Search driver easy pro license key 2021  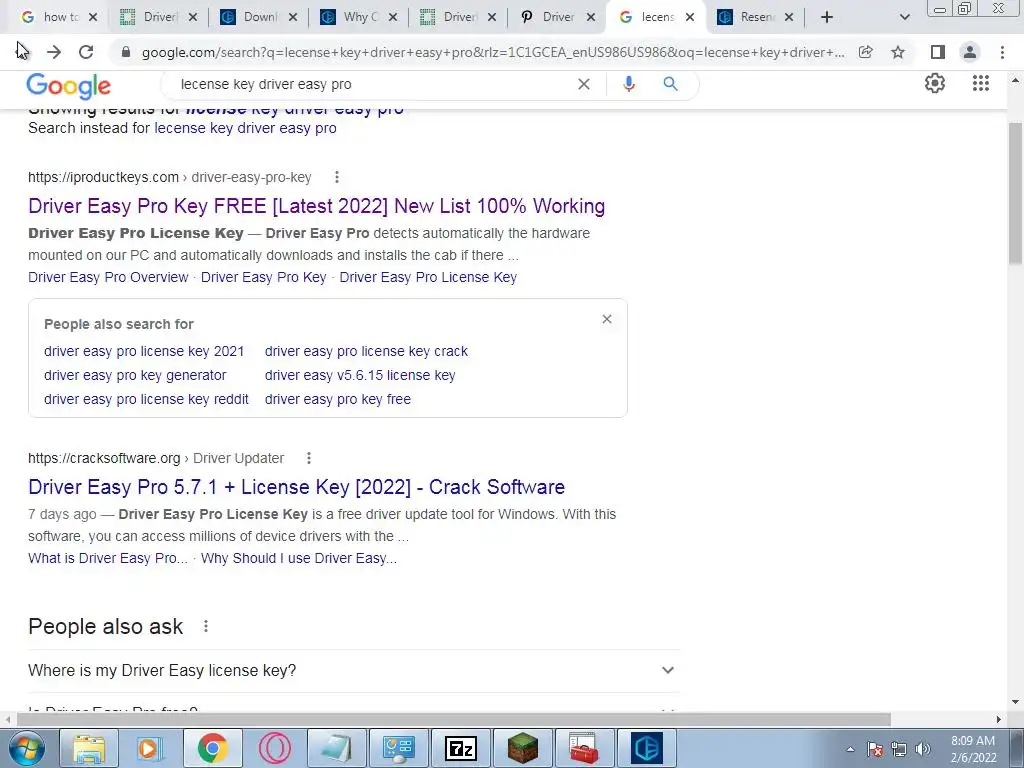click(x=144, y=351)
